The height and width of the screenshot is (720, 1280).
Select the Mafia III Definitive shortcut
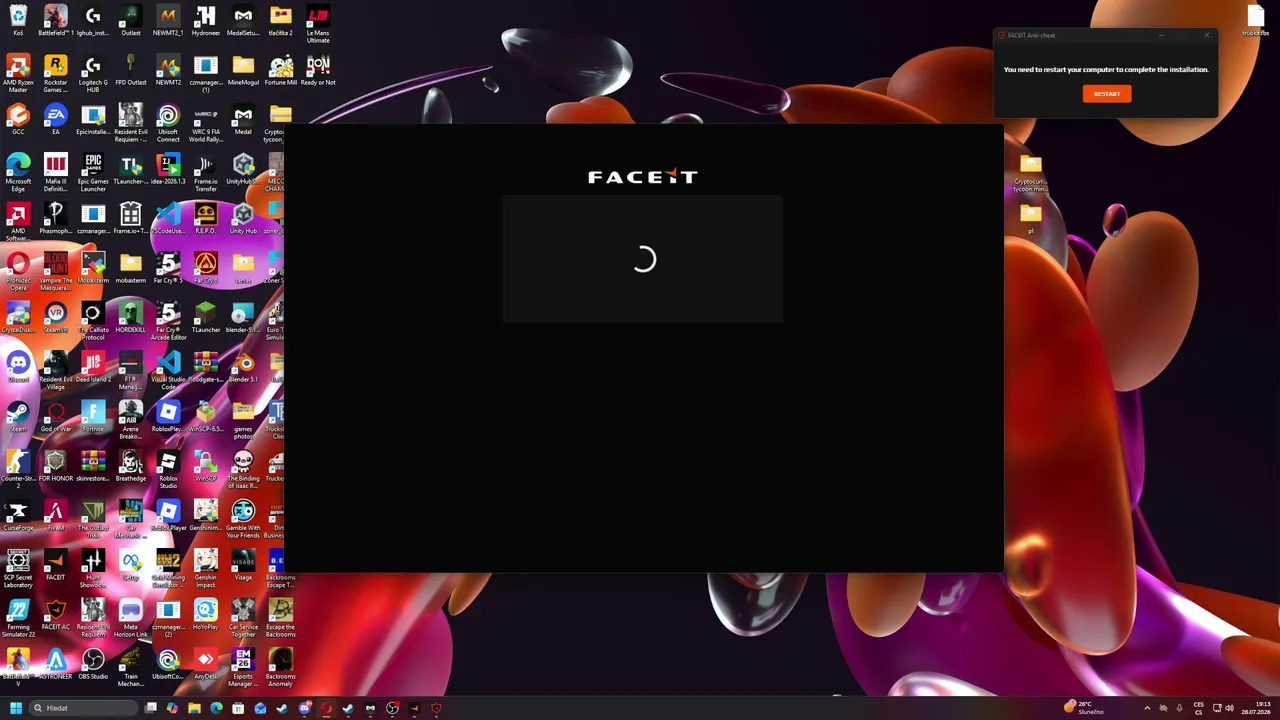[x=56, y=173]
